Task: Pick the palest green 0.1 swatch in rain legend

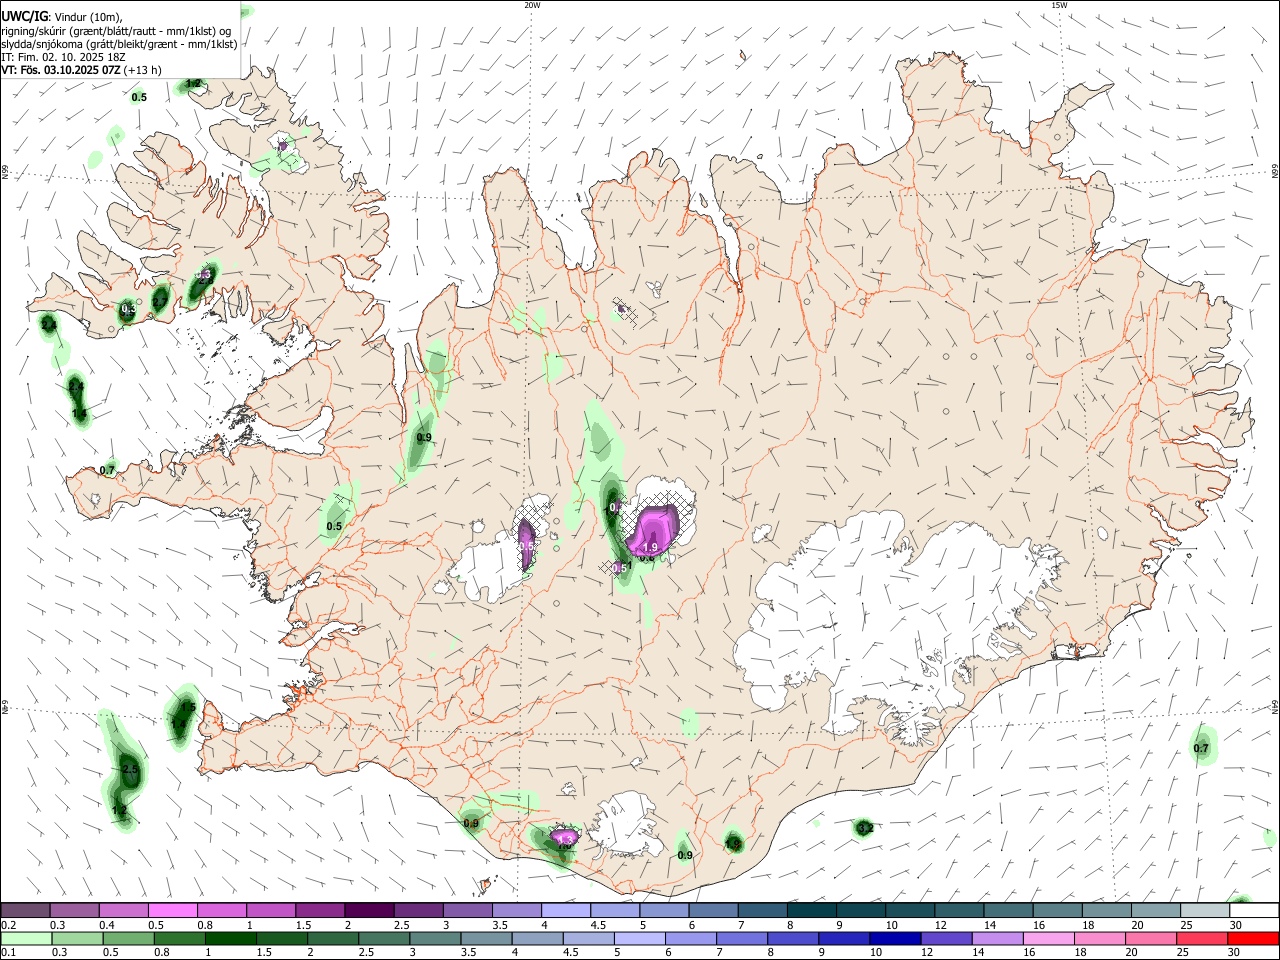Action: click(25, 938)
